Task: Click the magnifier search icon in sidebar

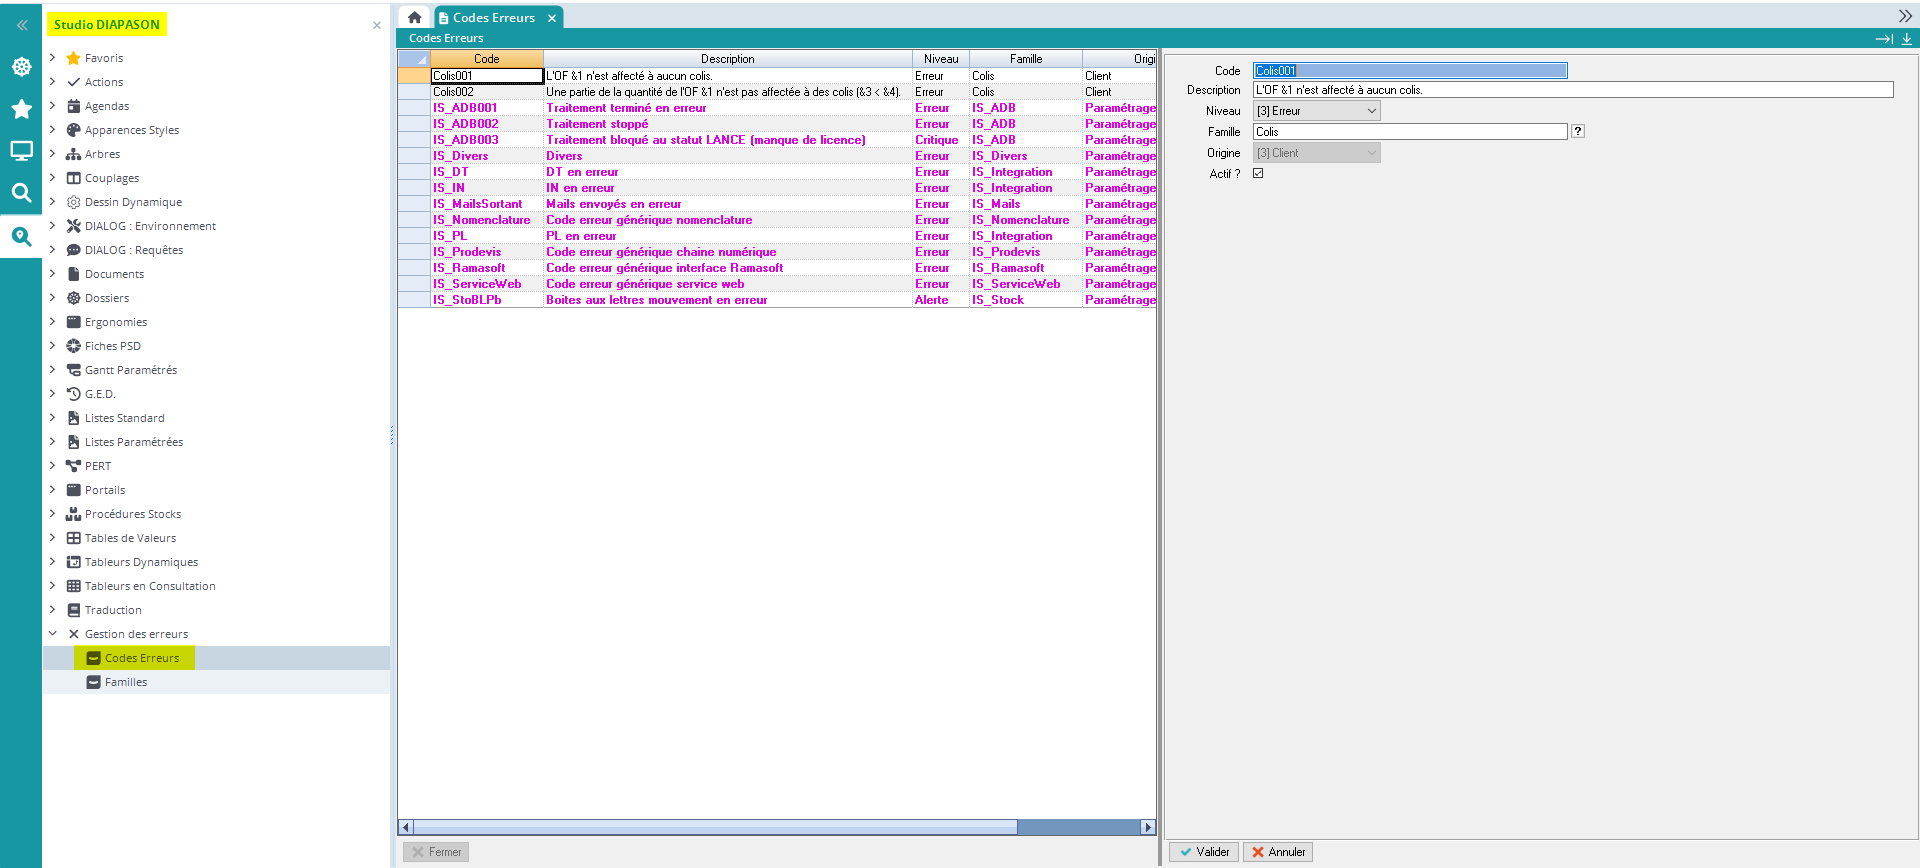Action: [x=21, y=193]
